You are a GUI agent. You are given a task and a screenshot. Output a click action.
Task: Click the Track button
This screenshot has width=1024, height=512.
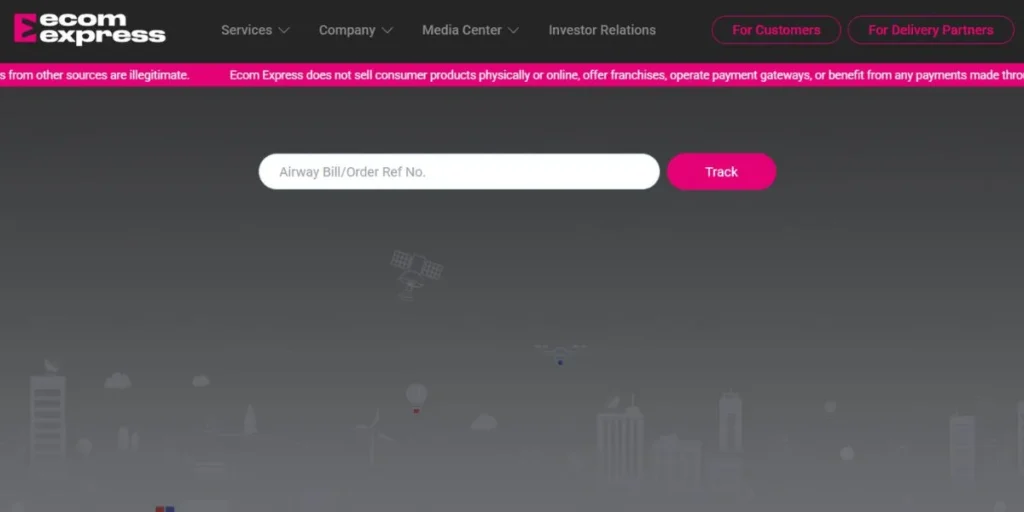coord(722,172)
